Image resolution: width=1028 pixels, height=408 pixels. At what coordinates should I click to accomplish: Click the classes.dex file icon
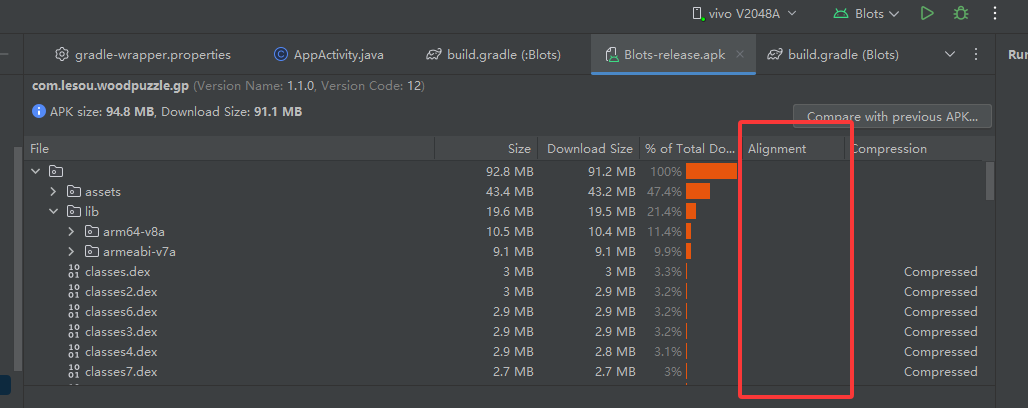(73, 272)
